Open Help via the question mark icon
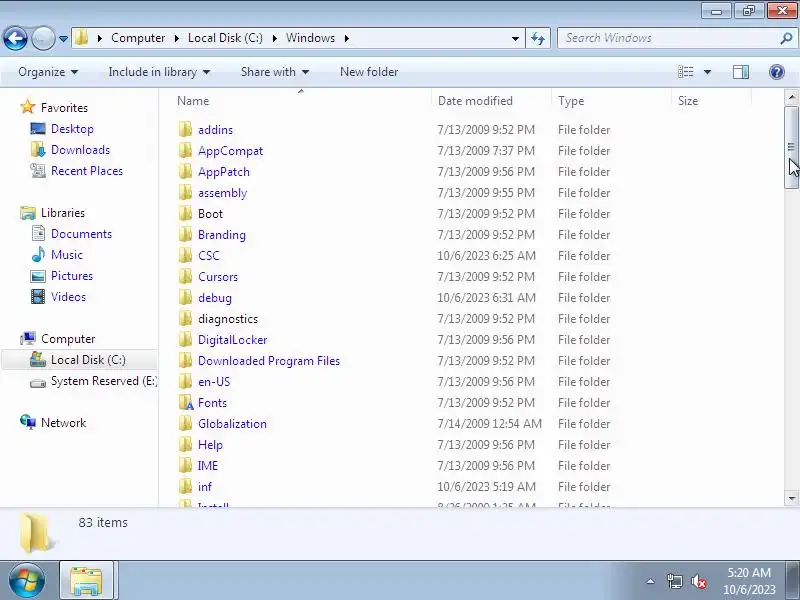Image resolution: width=800 pixels, height=600 pixels. (x=777, y=72)
